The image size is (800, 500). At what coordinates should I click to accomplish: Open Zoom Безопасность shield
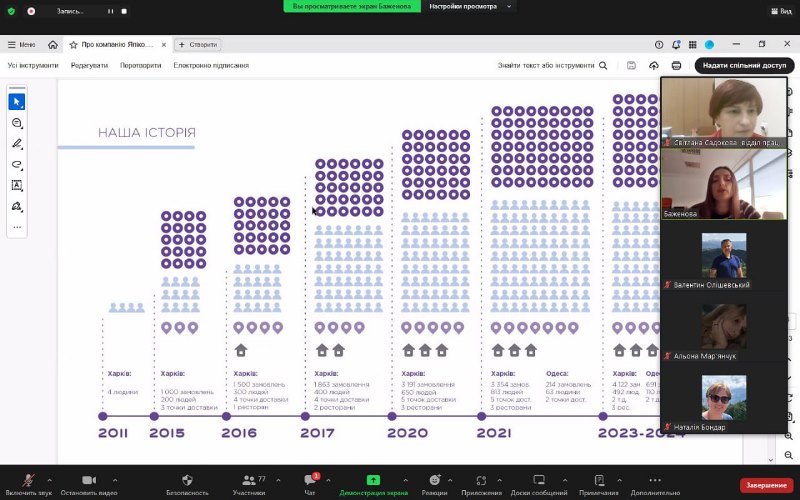click(x=187, y=484)
